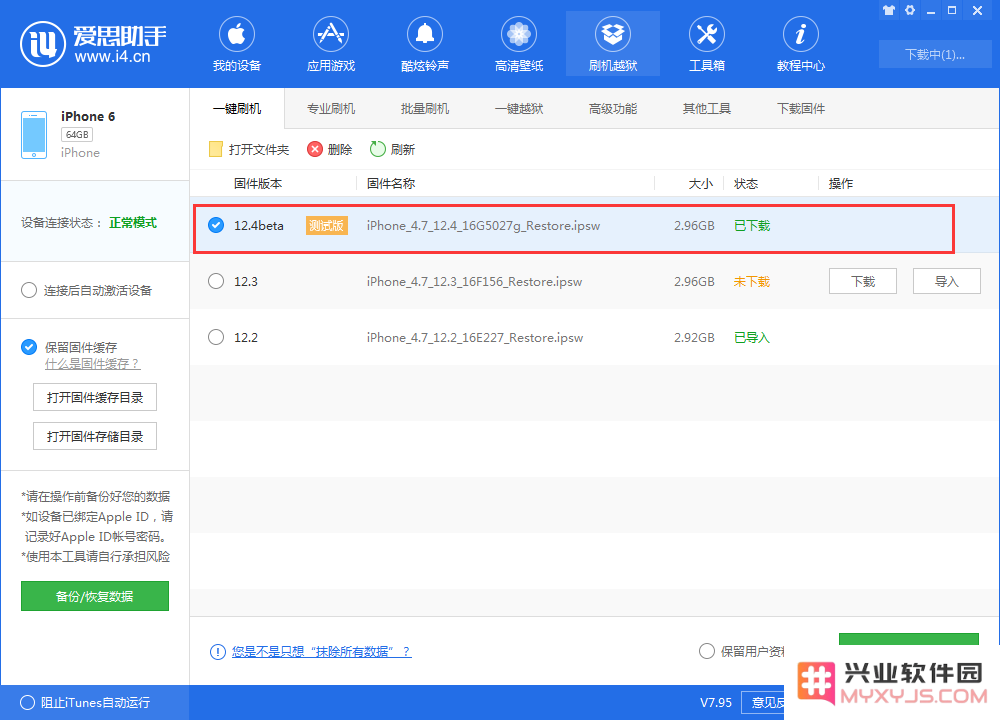
Task: Open settings gear in title bar
Action: [x=910, y=10]
